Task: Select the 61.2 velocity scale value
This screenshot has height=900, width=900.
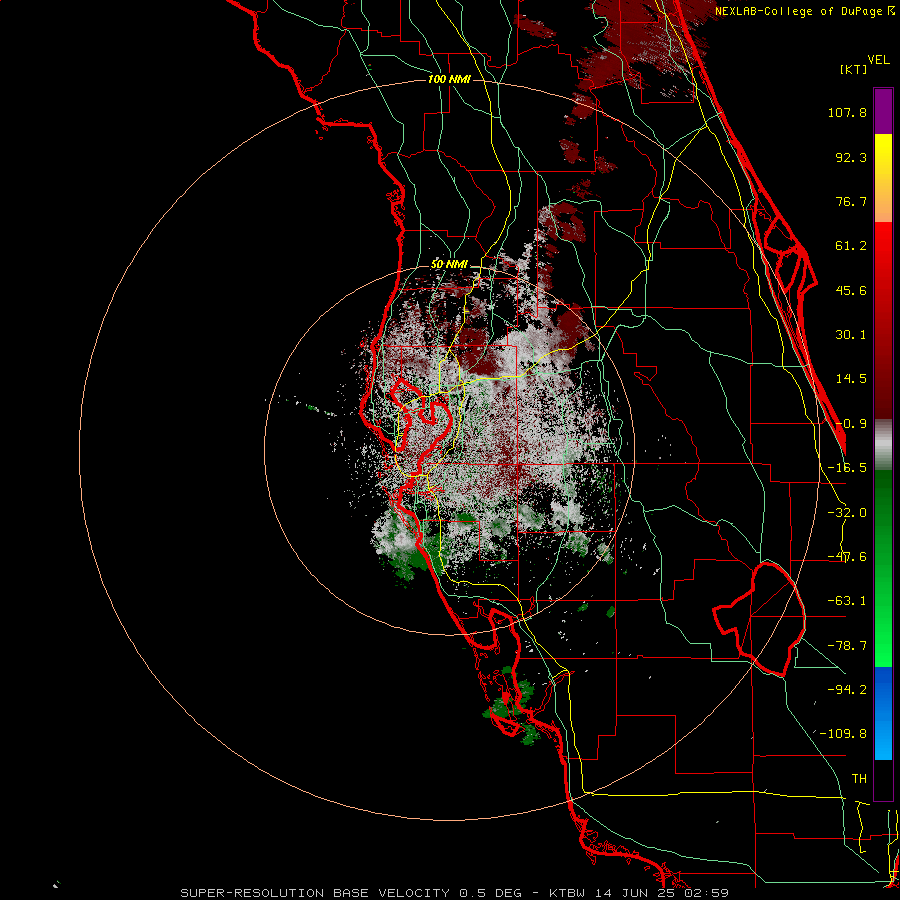Action: coord(851,246)
